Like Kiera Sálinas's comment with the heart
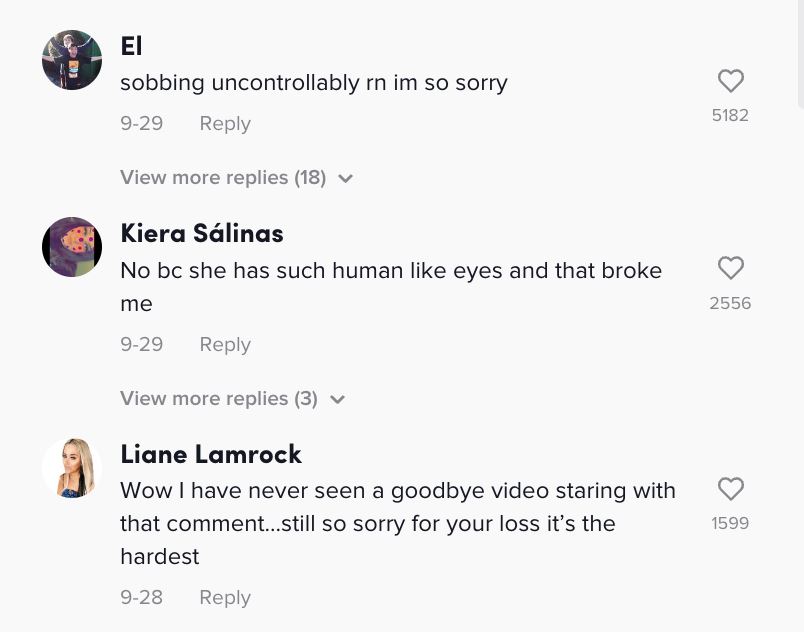 (731, 268)
